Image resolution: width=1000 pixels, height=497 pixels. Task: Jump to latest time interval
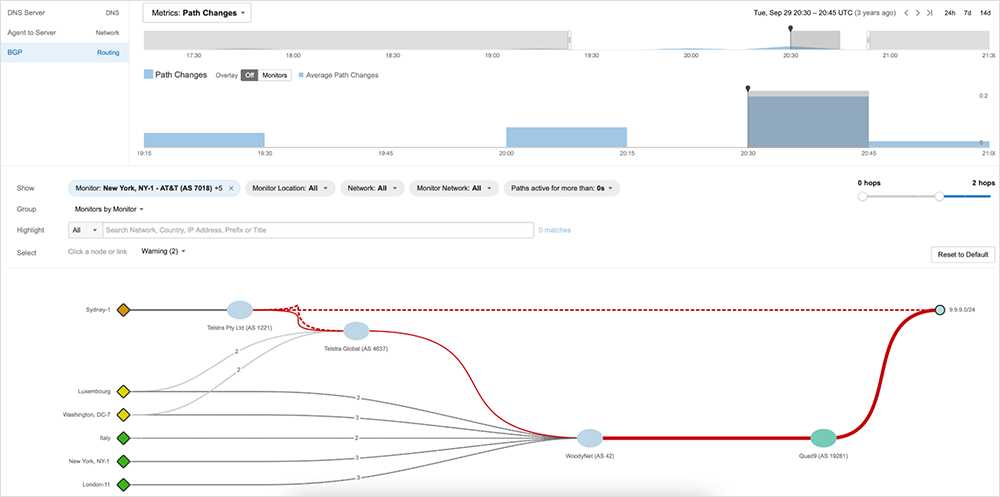pos(930,13)
